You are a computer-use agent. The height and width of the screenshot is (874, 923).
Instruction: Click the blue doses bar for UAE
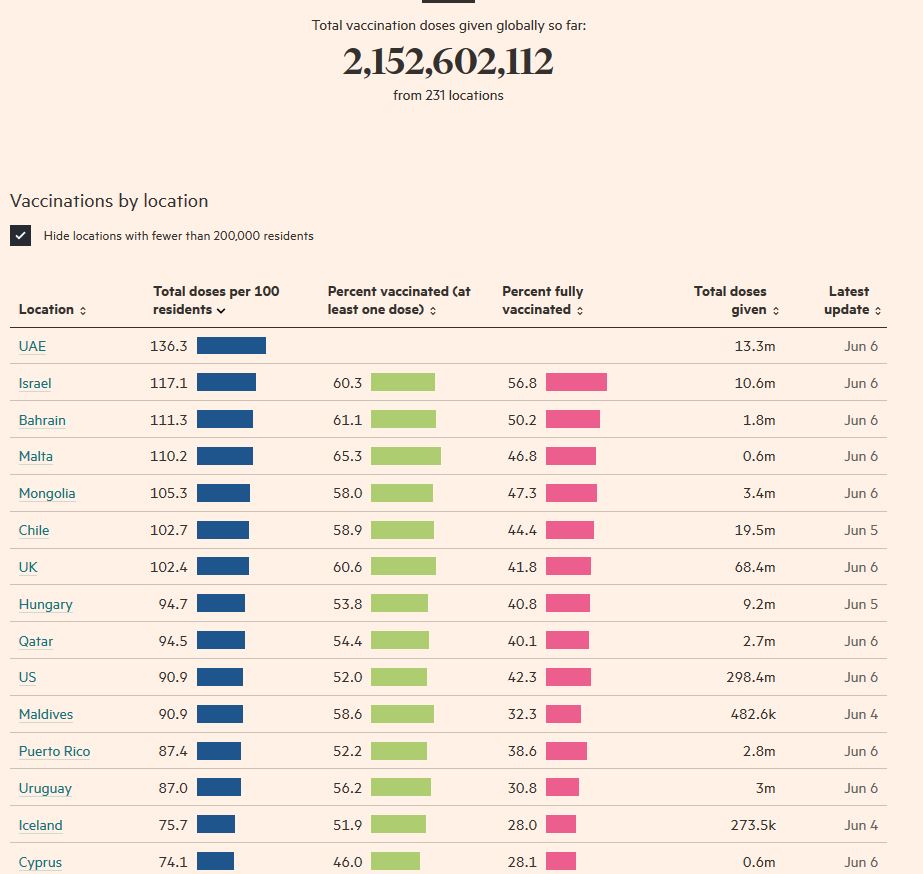point(231,346)
